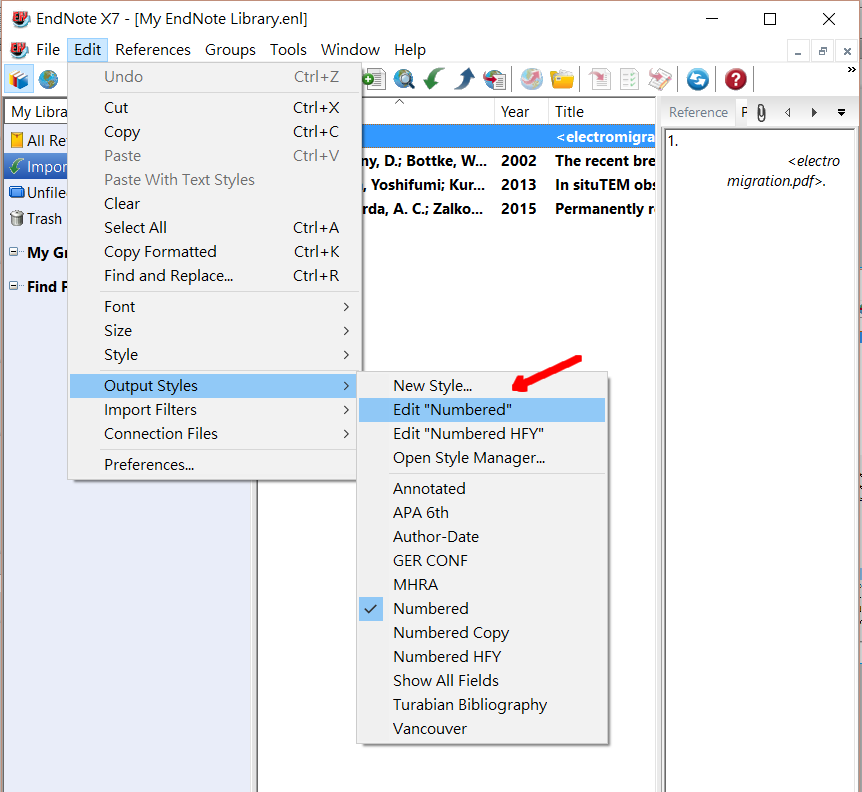The height and width of the screenshot is (792, 862).
Task: Minimize the inner library document window
Action: click(798, 52)
